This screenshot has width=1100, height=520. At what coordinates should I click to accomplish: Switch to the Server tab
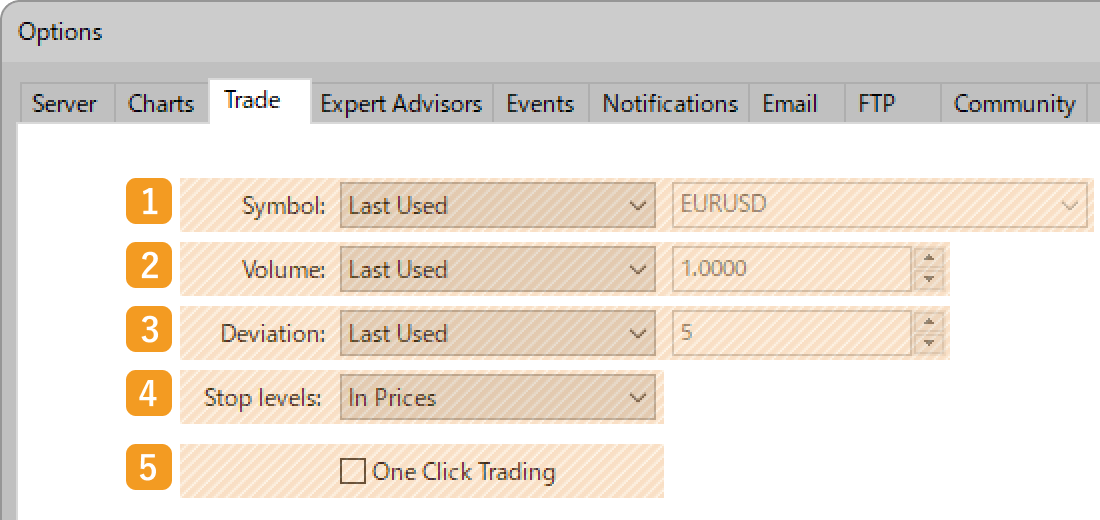coord(64,104)
